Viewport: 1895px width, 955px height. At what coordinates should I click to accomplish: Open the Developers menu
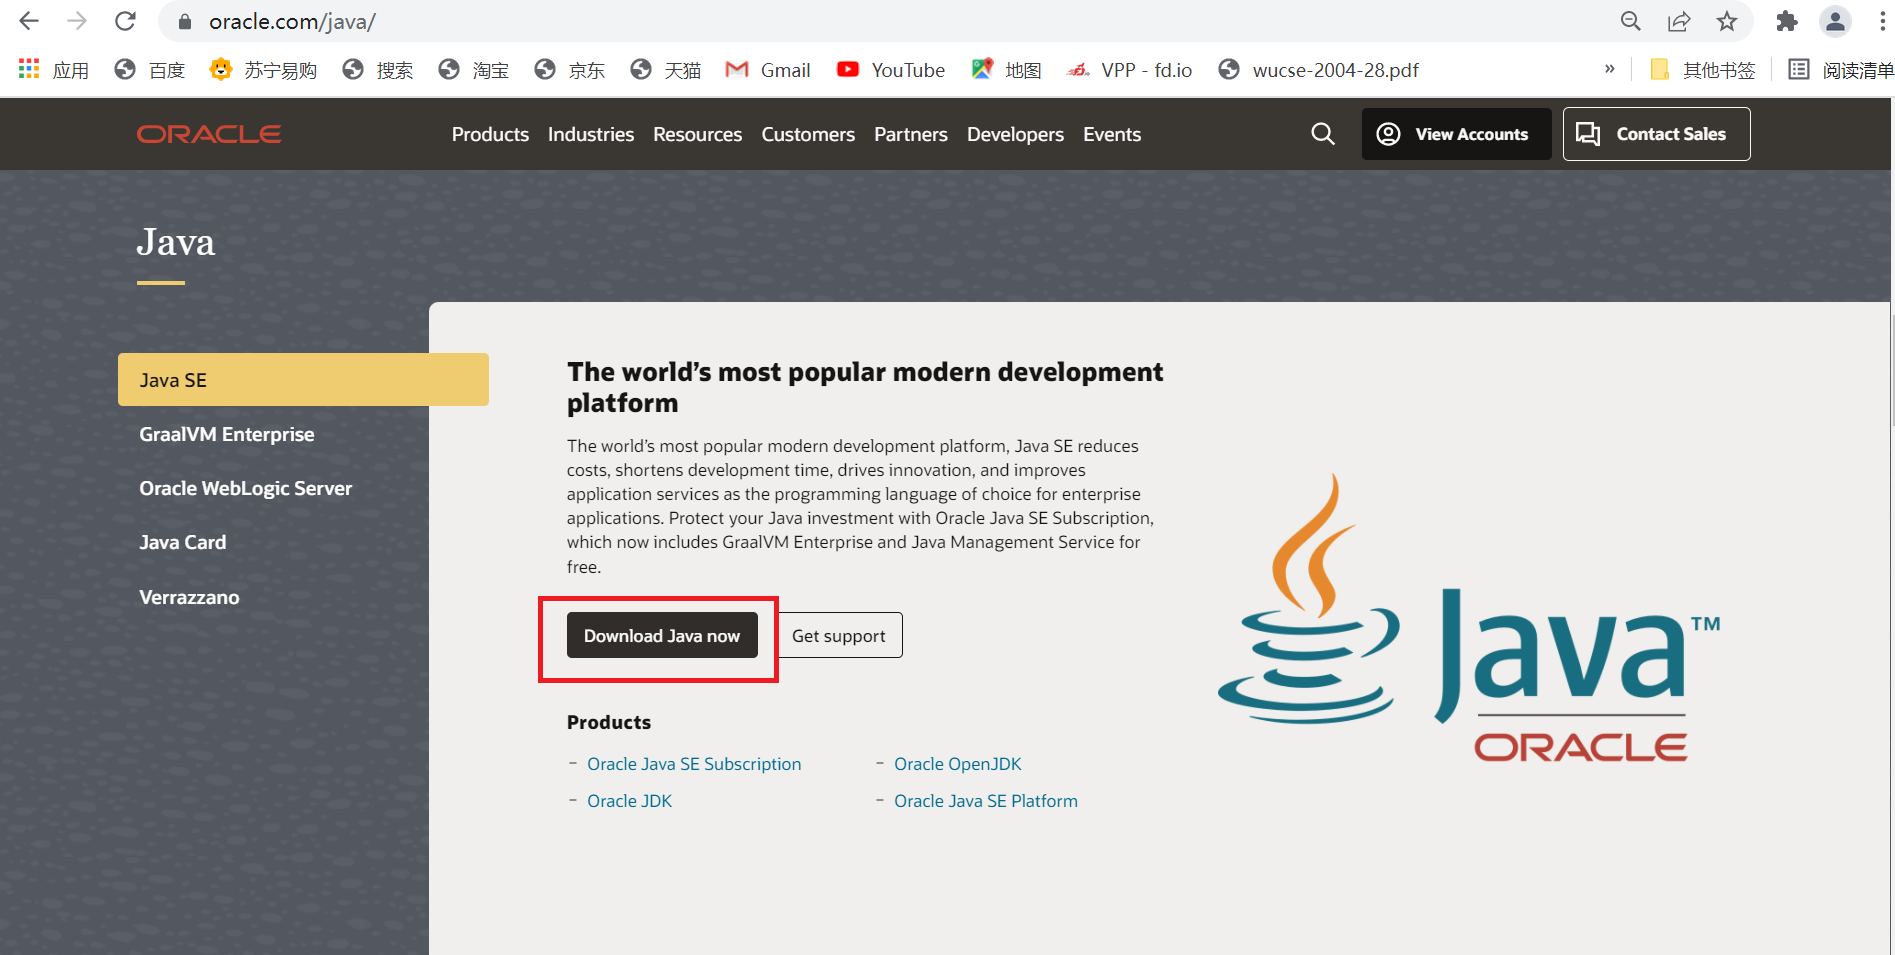[1015, 134]
